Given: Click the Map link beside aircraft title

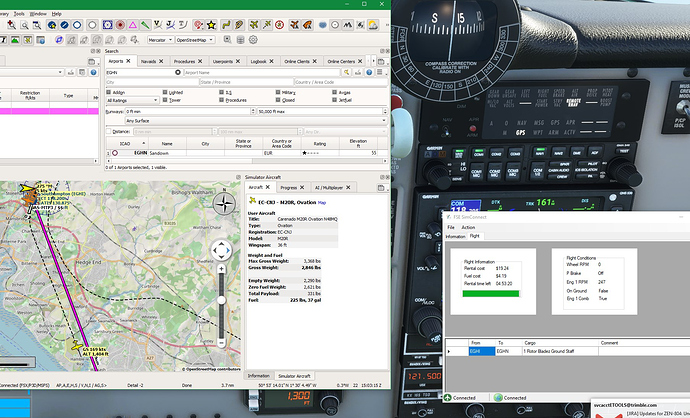Looking at the screenshot, I should [x=322, y=203].
